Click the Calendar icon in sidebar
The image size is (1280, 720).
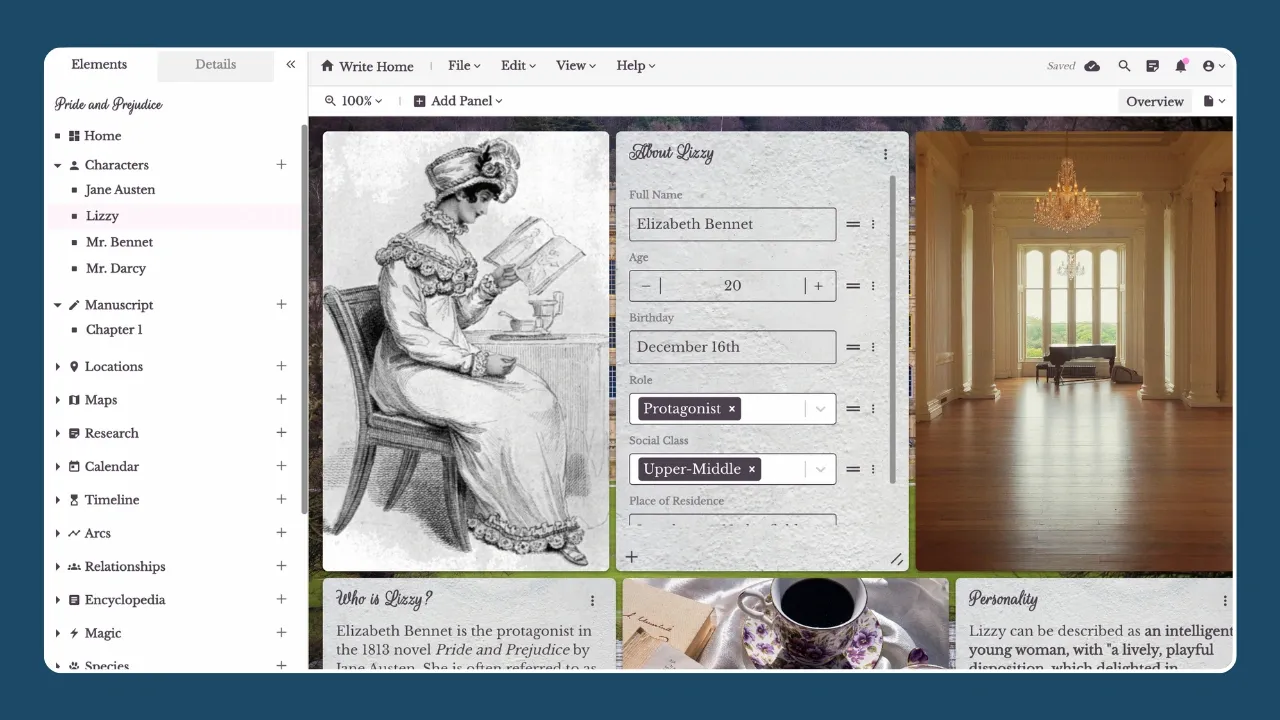tap(74, 466)
